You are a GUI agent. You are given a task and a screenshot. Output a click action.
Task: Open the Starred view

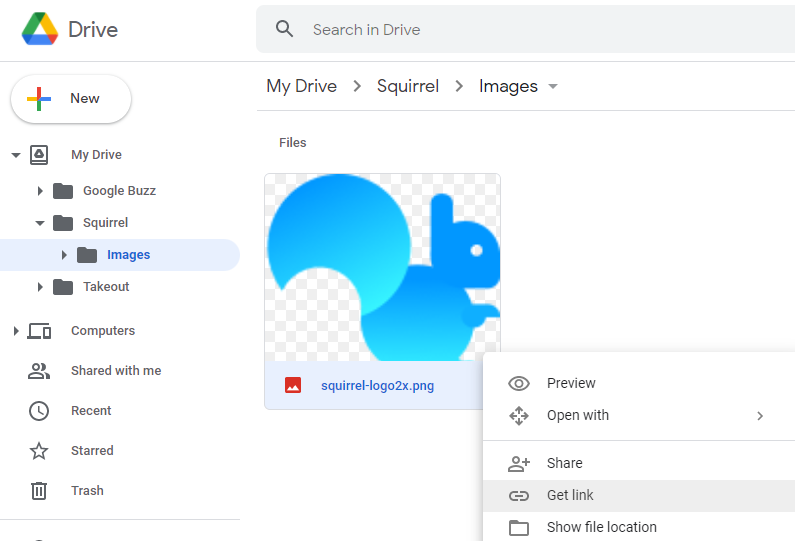92,450
